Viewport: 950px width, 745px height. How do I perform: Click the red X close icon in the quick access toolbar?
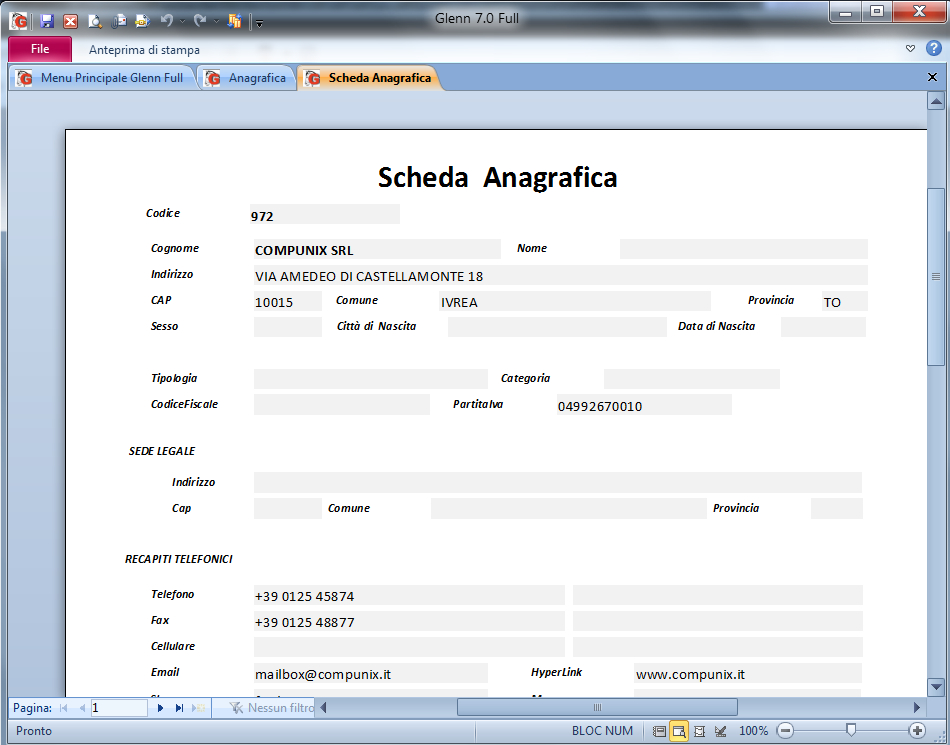[70, 21]
